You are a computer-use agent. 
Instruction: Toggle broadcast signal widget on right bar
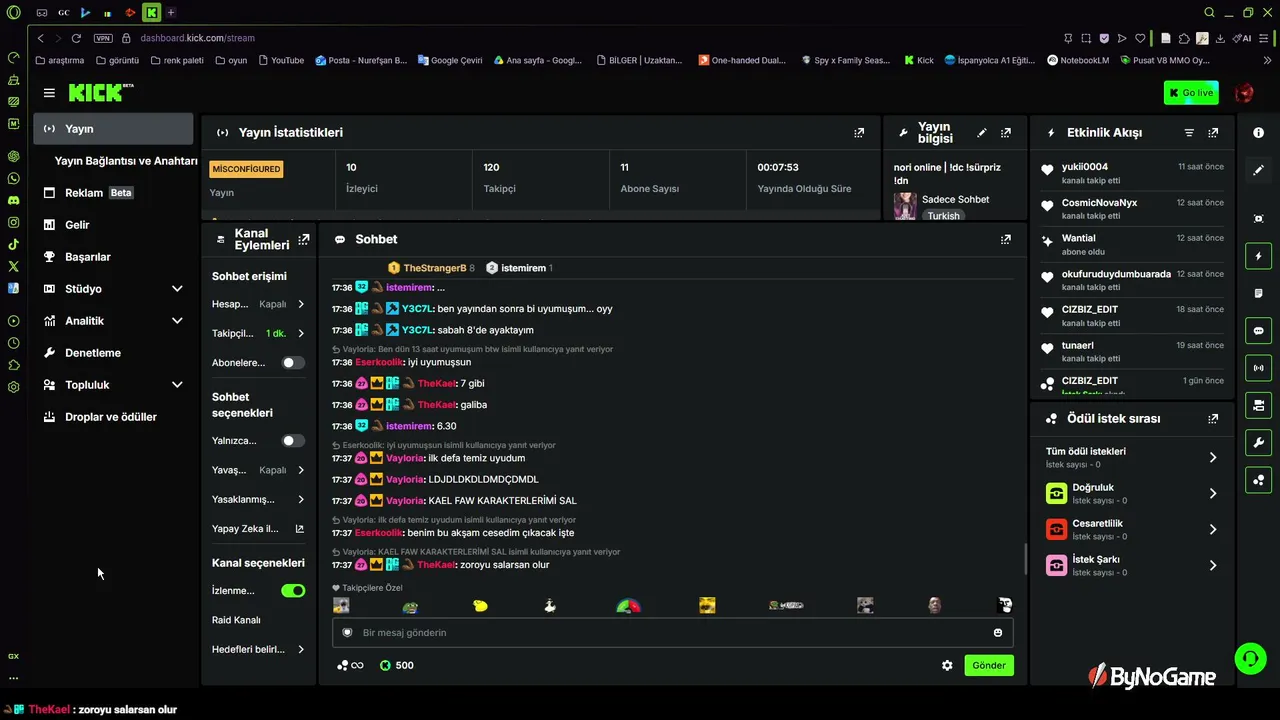pos(1258,368)
